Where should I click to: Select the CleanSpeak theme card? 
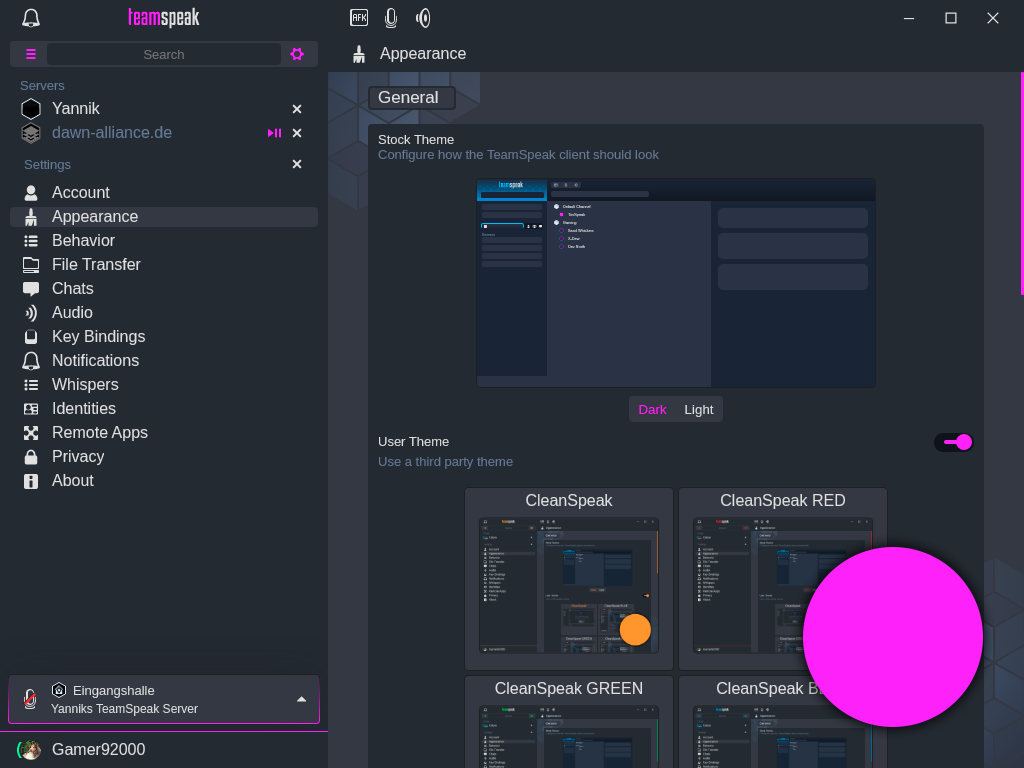tap(569, 579)
